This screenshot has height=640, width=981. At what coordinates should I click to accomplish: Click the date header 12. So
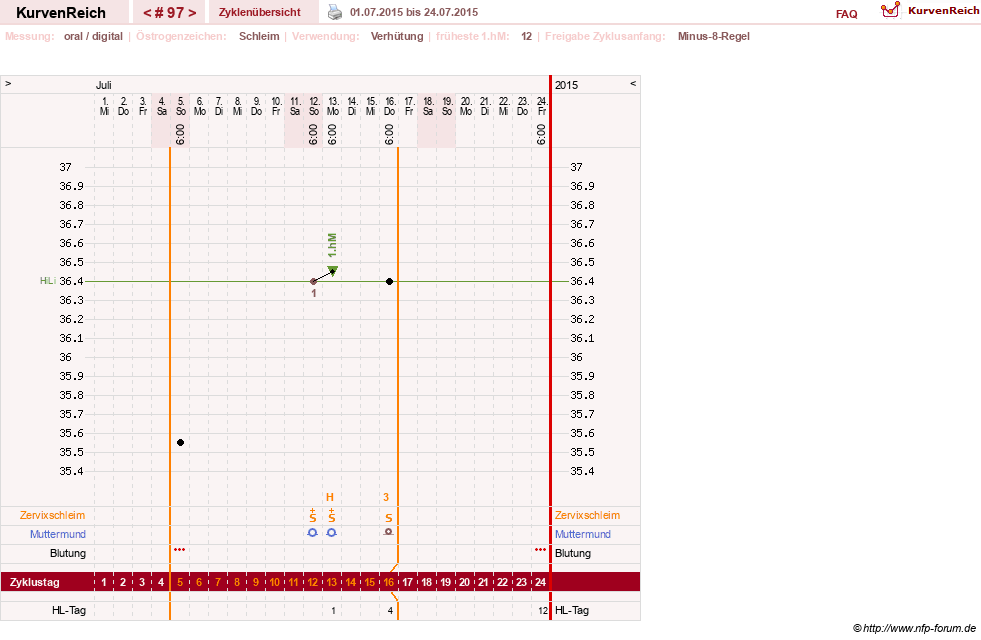(314, 106)
